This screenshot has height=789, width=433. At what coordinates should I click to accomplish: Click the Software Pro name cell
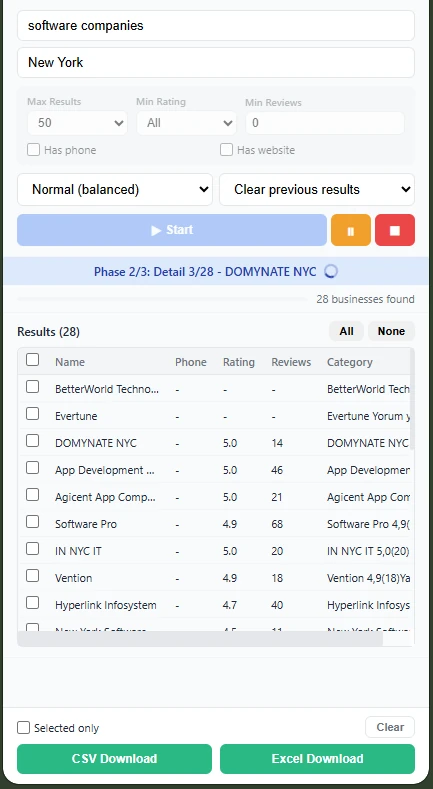click(x=86, y=524)
